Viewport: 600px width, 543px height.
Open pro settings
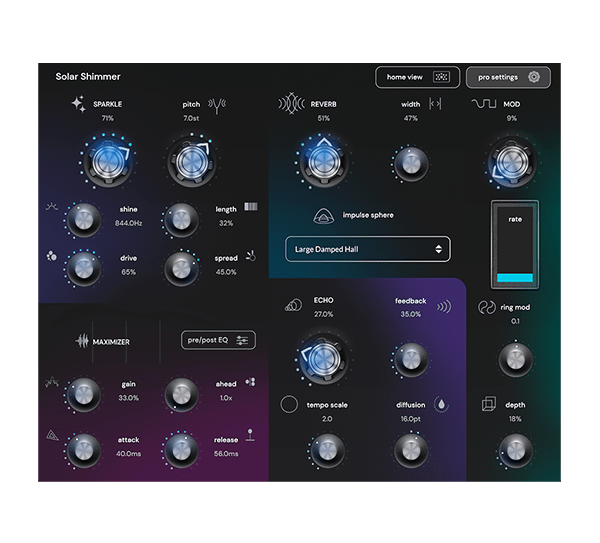pos(507,77)
